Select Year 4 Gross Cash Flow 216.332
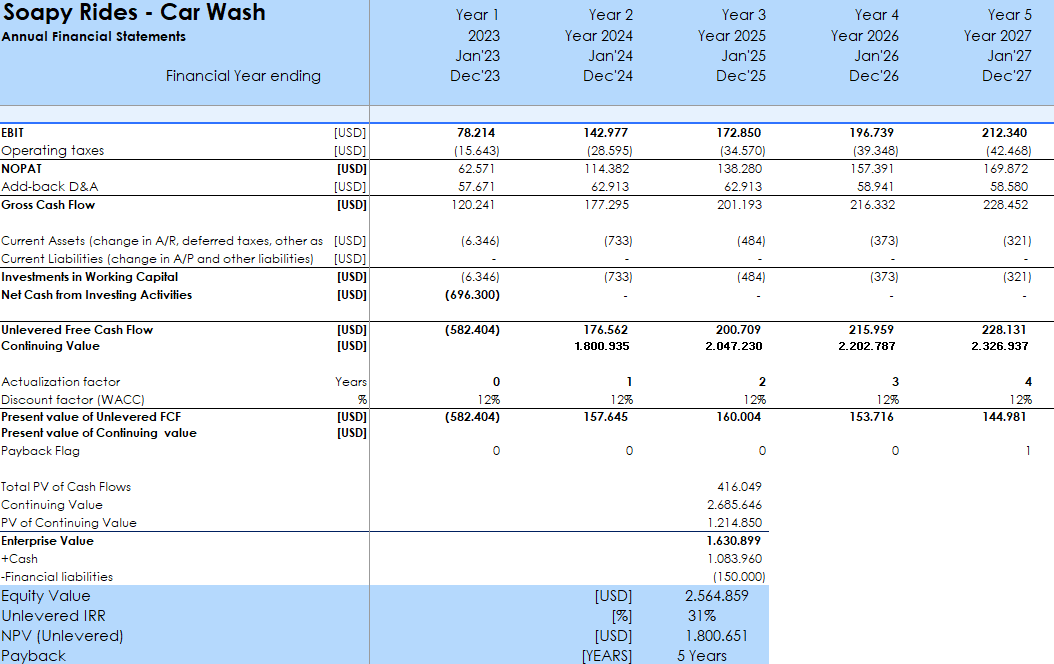The height and width of the screenshot is (664, 1054). [x=875, y=205]
